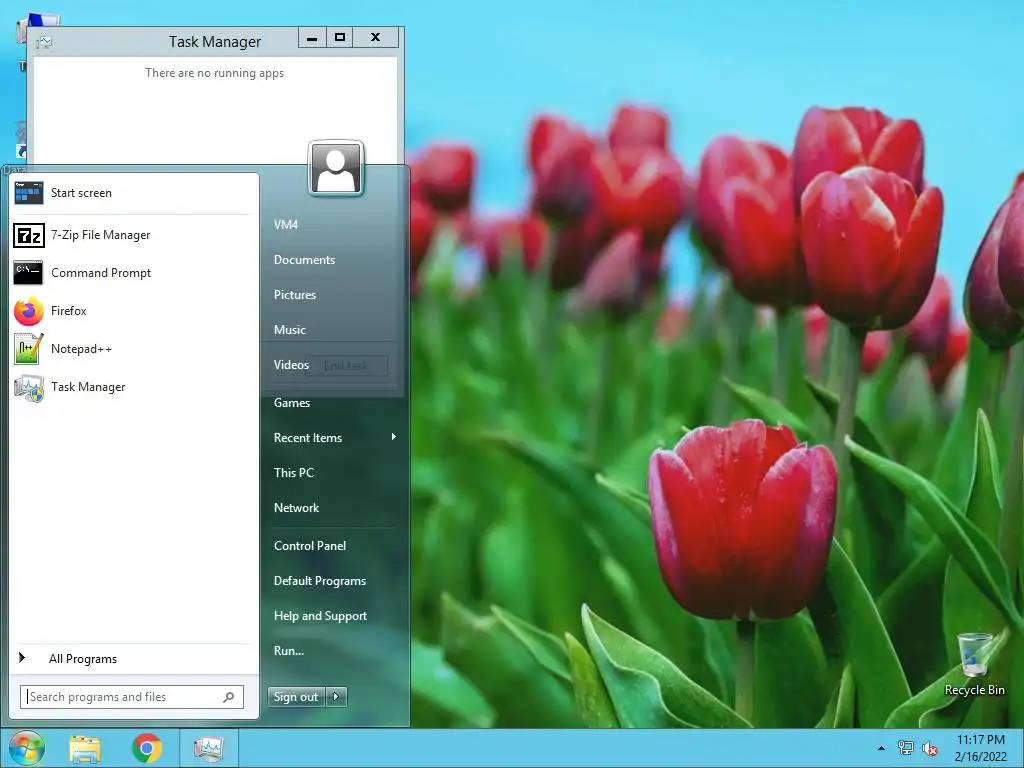Open shutdown options arrow next to Sign out
Image resolution: width=1024 pixels, height=768 pixels.
coord(336,697)
